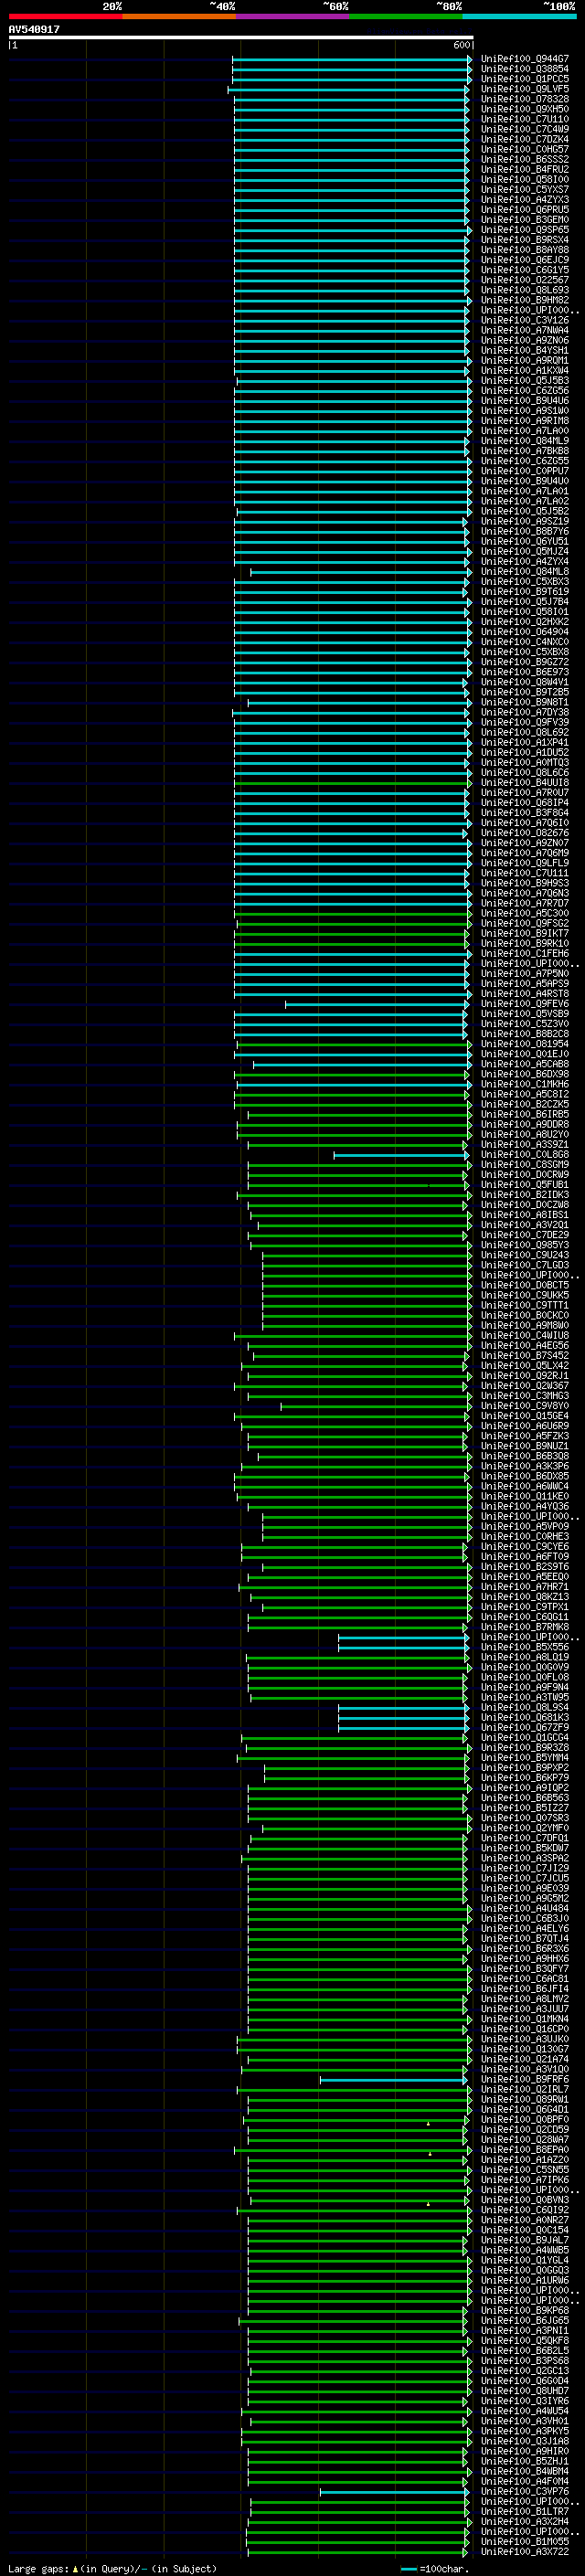This screenshot has width=585, height=2576.
Task: Open hit UniRef100_C7U110
Action: 525,119
